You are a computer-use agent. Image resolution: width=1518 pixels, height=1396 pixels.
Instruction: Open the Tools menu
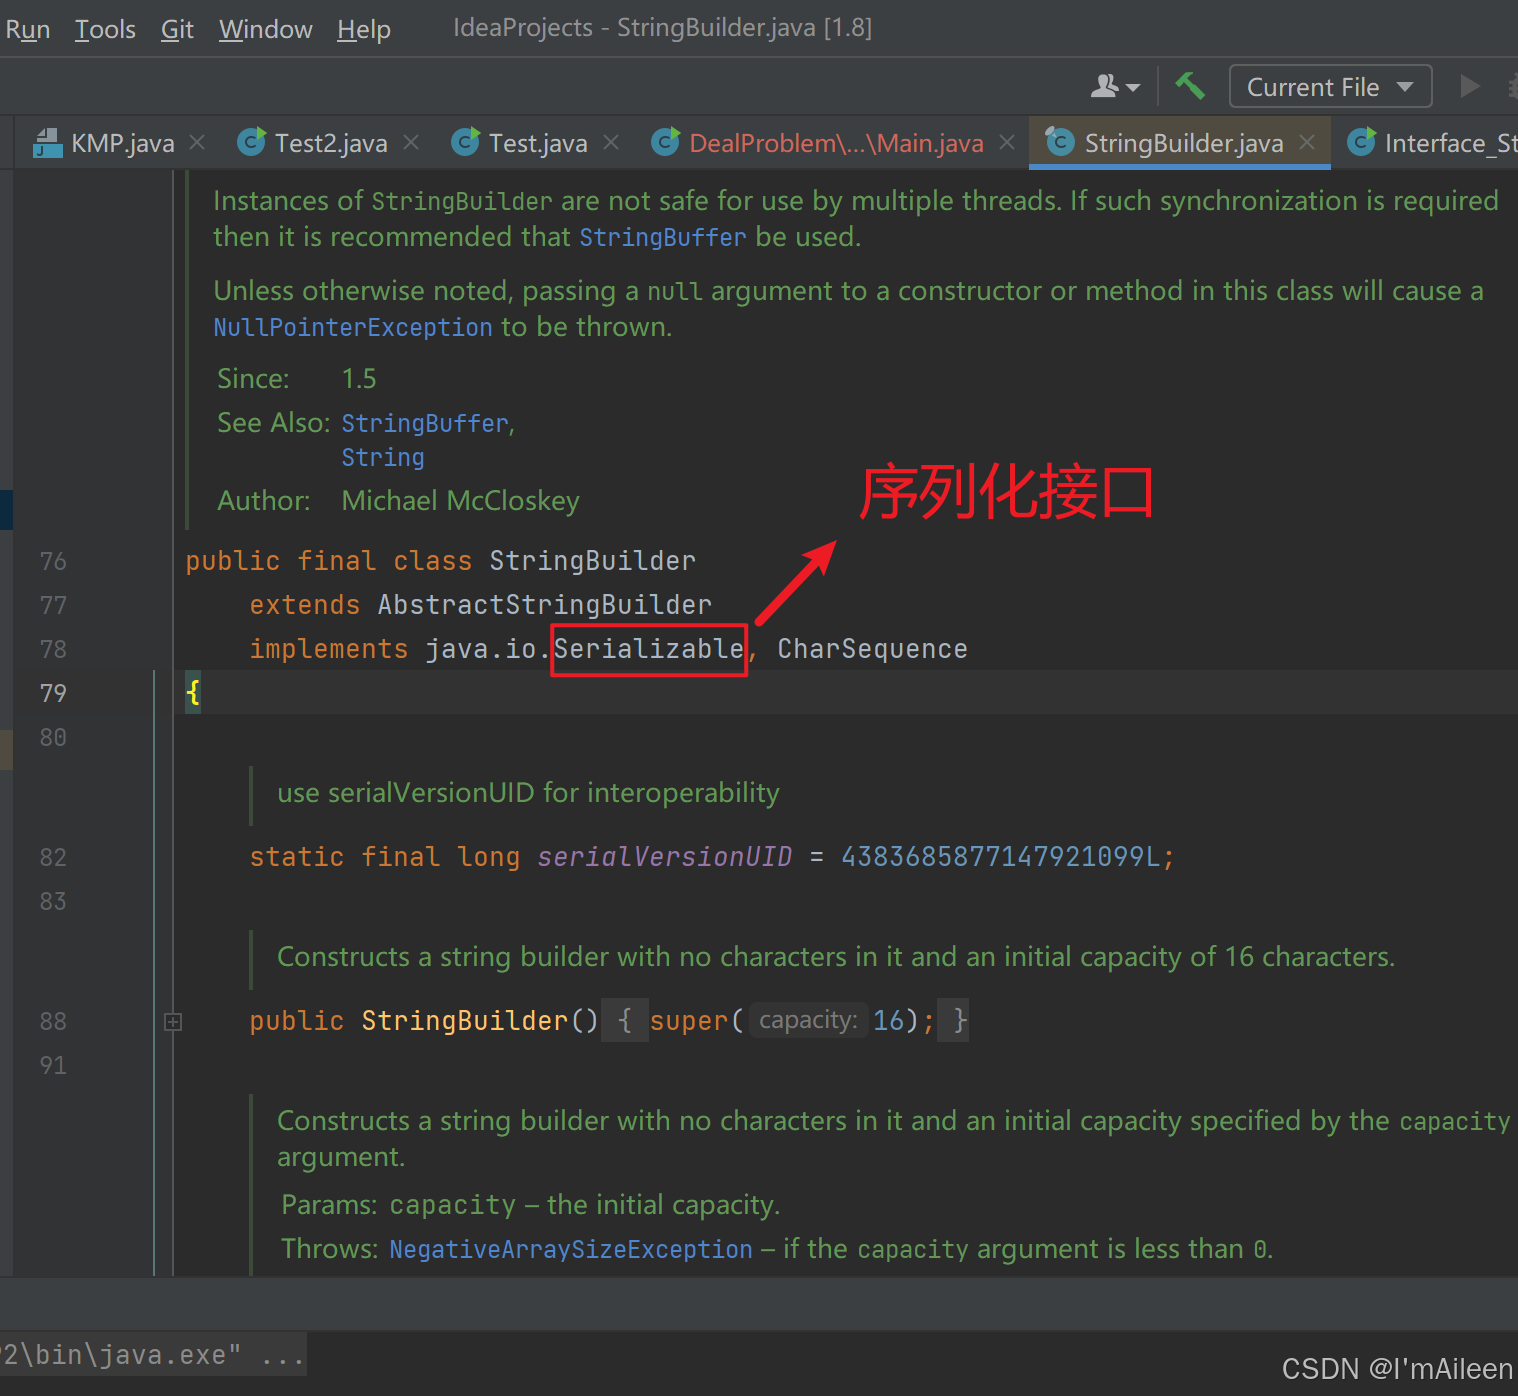(x=105, y=29)
